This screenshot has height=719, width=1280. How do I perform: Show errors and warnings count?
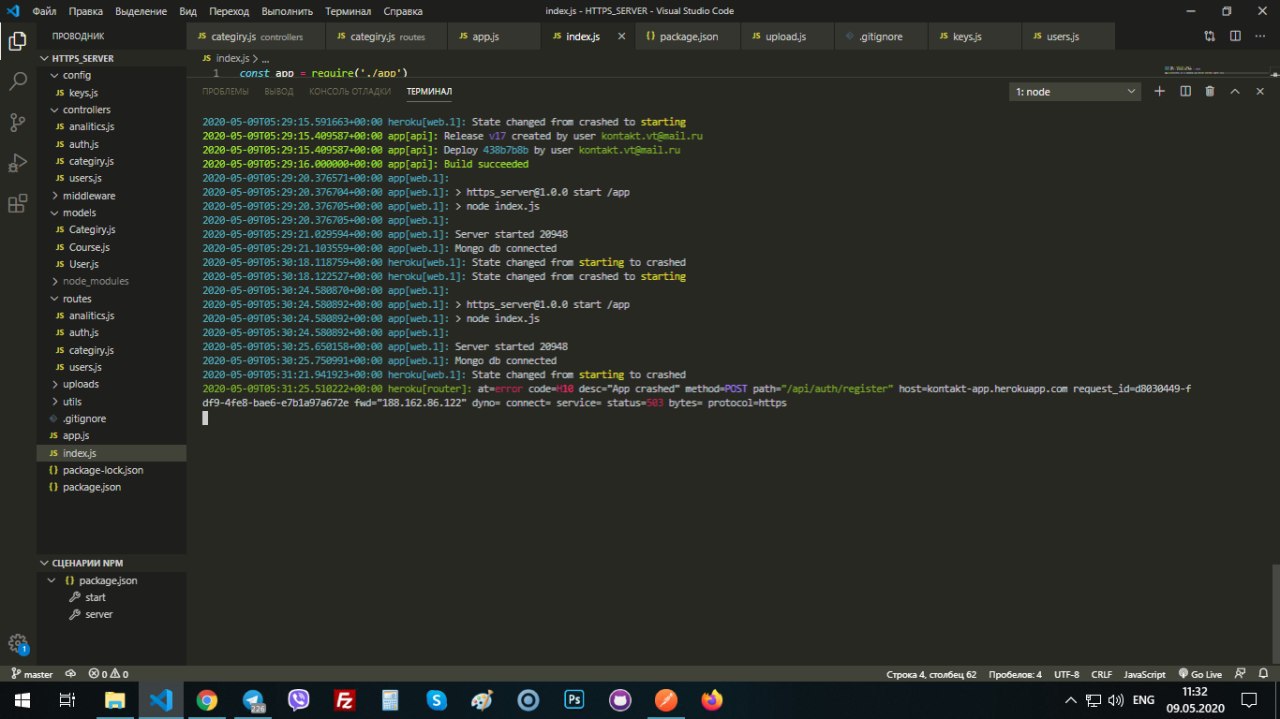point(108,674)
